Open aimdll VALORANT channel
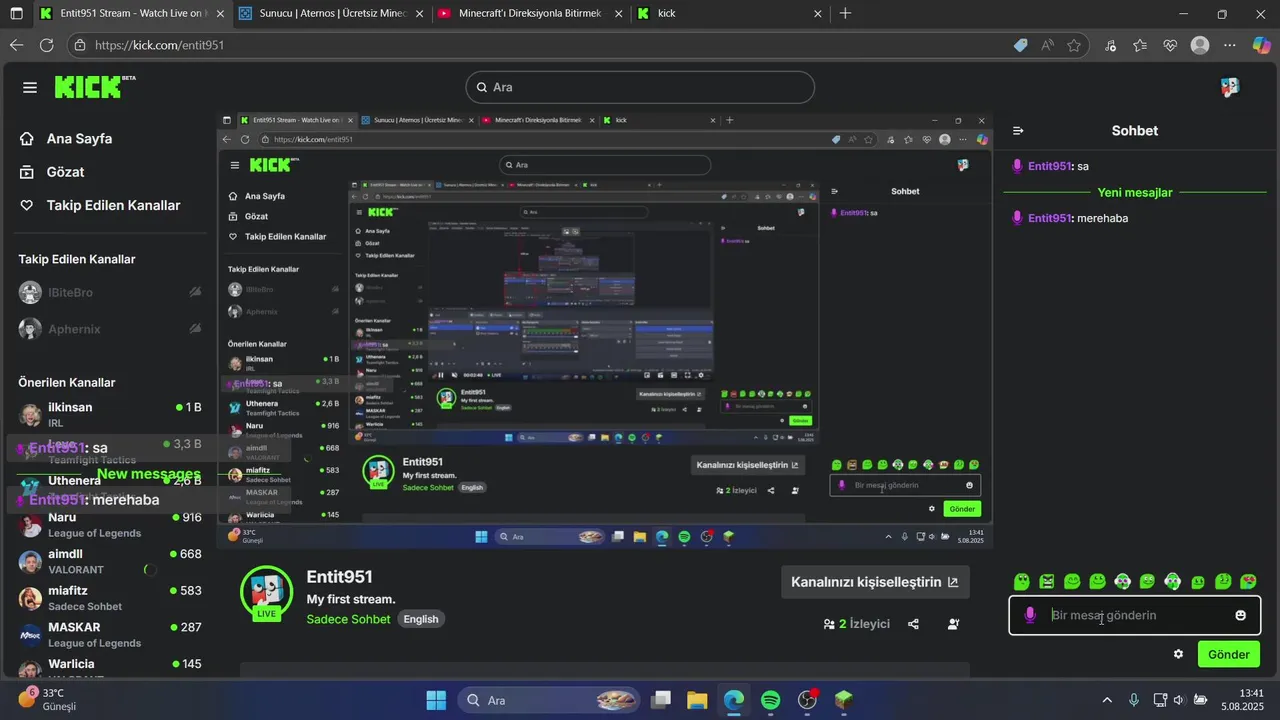 [x=110, y=561]
